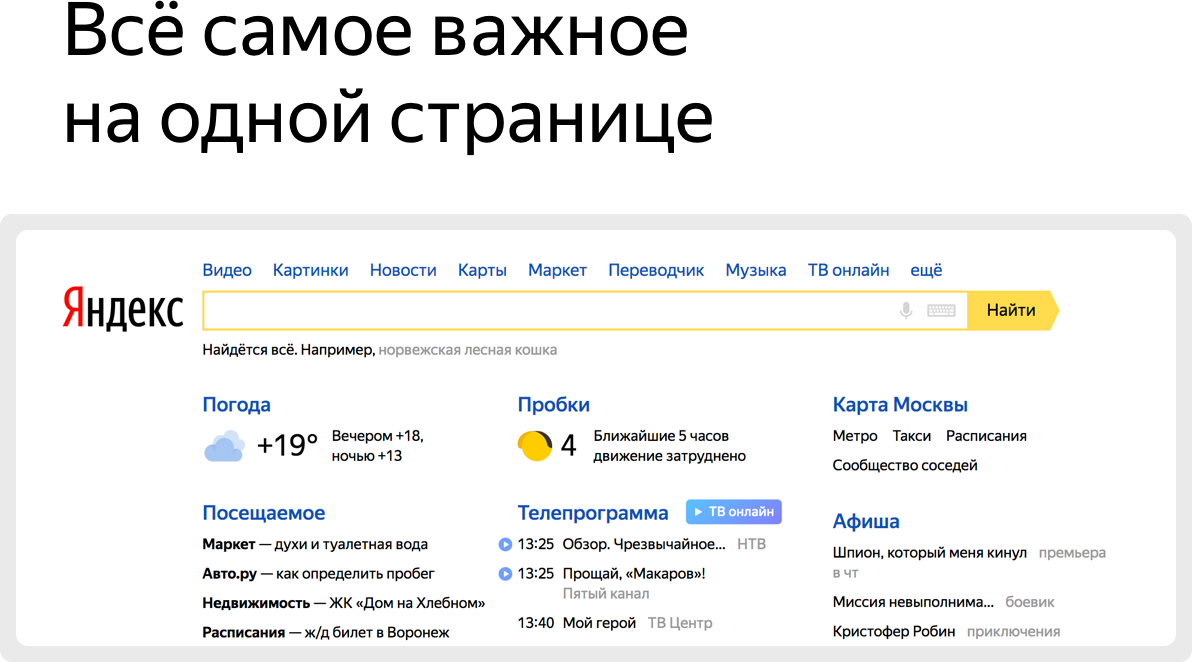The width and height of the screenshot is (1192, 662).
Task: Click the ТВ онлайн play button
Action: [x=734, y=512]
